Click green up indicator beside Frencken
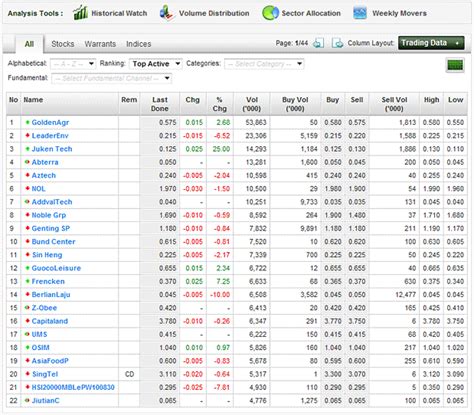Image resolution: width=474 pixels, height=415 pixels. 27,281
